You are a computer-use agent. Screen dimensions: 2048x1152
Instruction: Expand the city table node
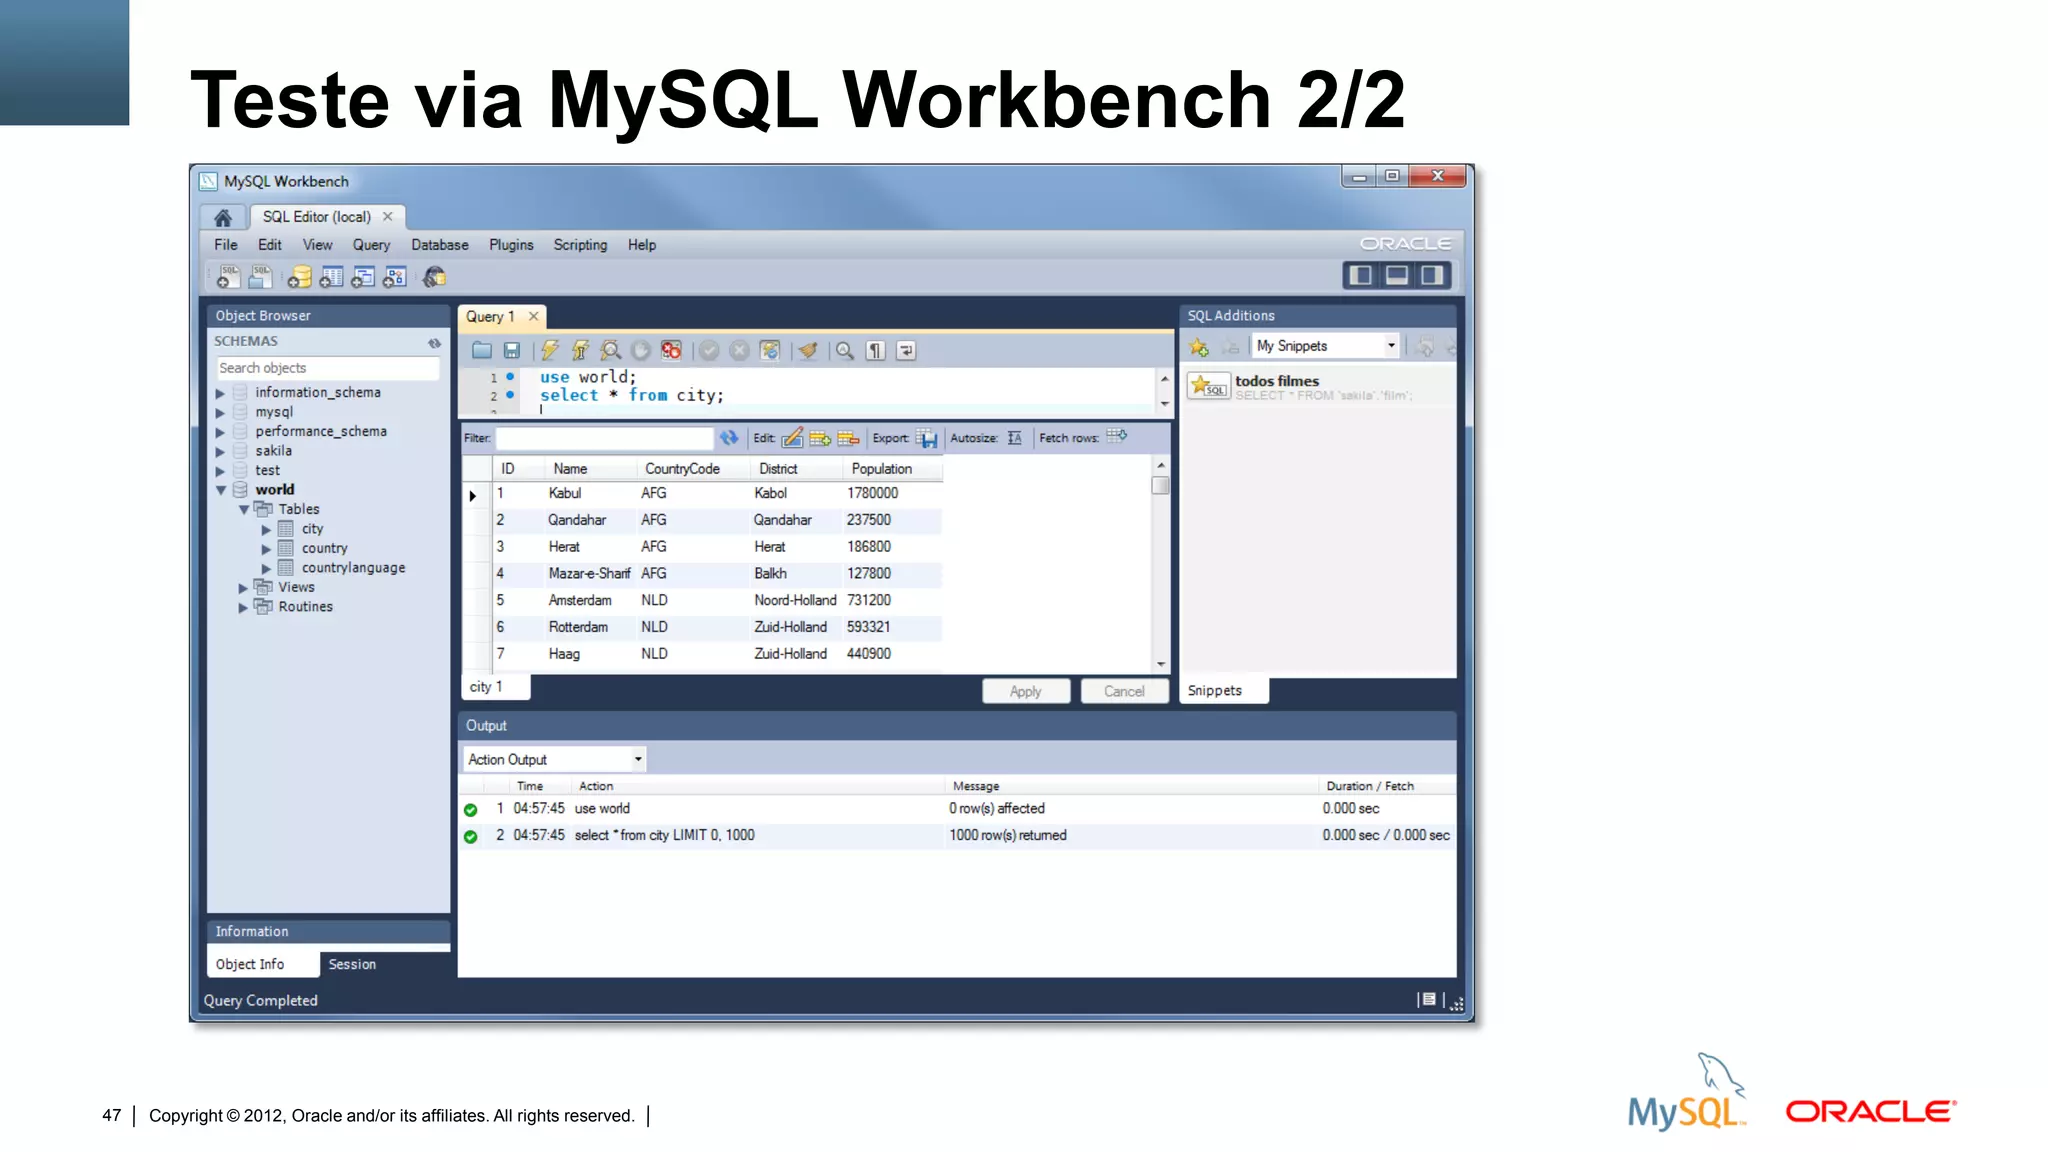click(x=266, y=530)
